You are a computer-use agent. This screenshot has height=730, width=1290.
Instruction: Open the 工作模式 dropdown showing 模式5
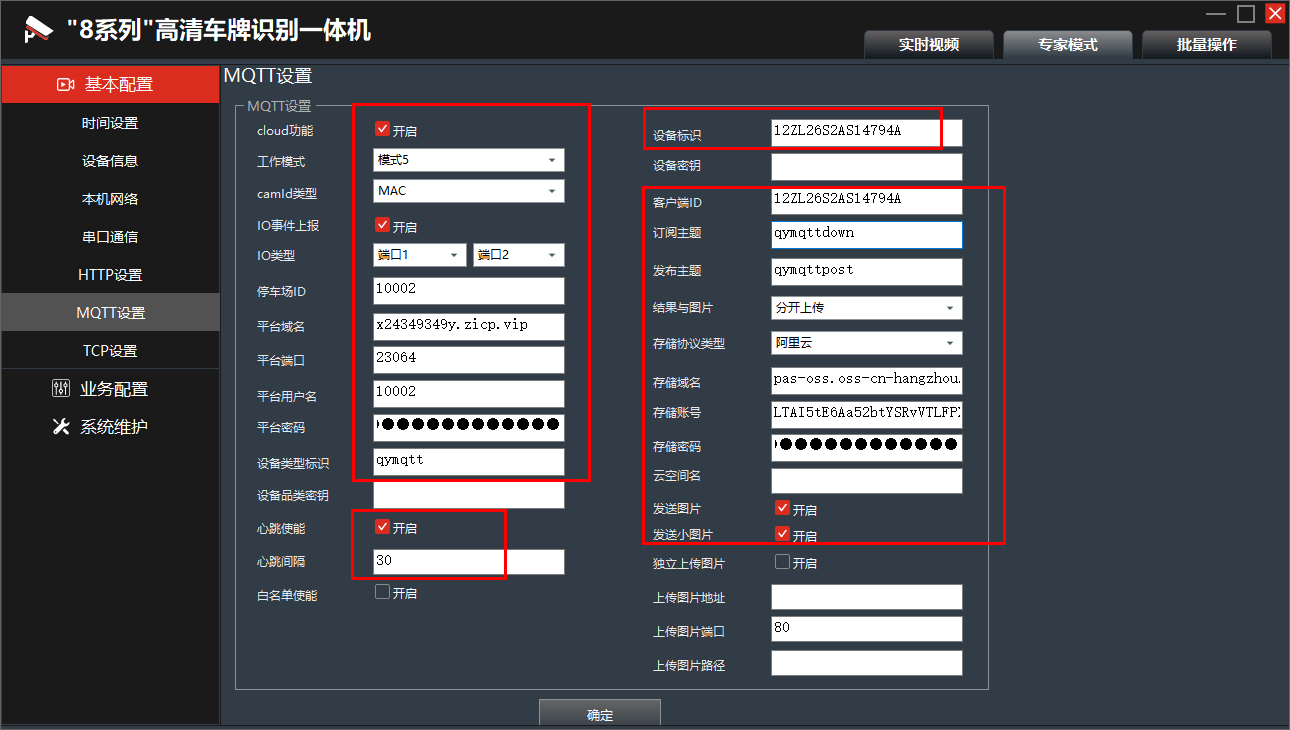coord(469,160)
